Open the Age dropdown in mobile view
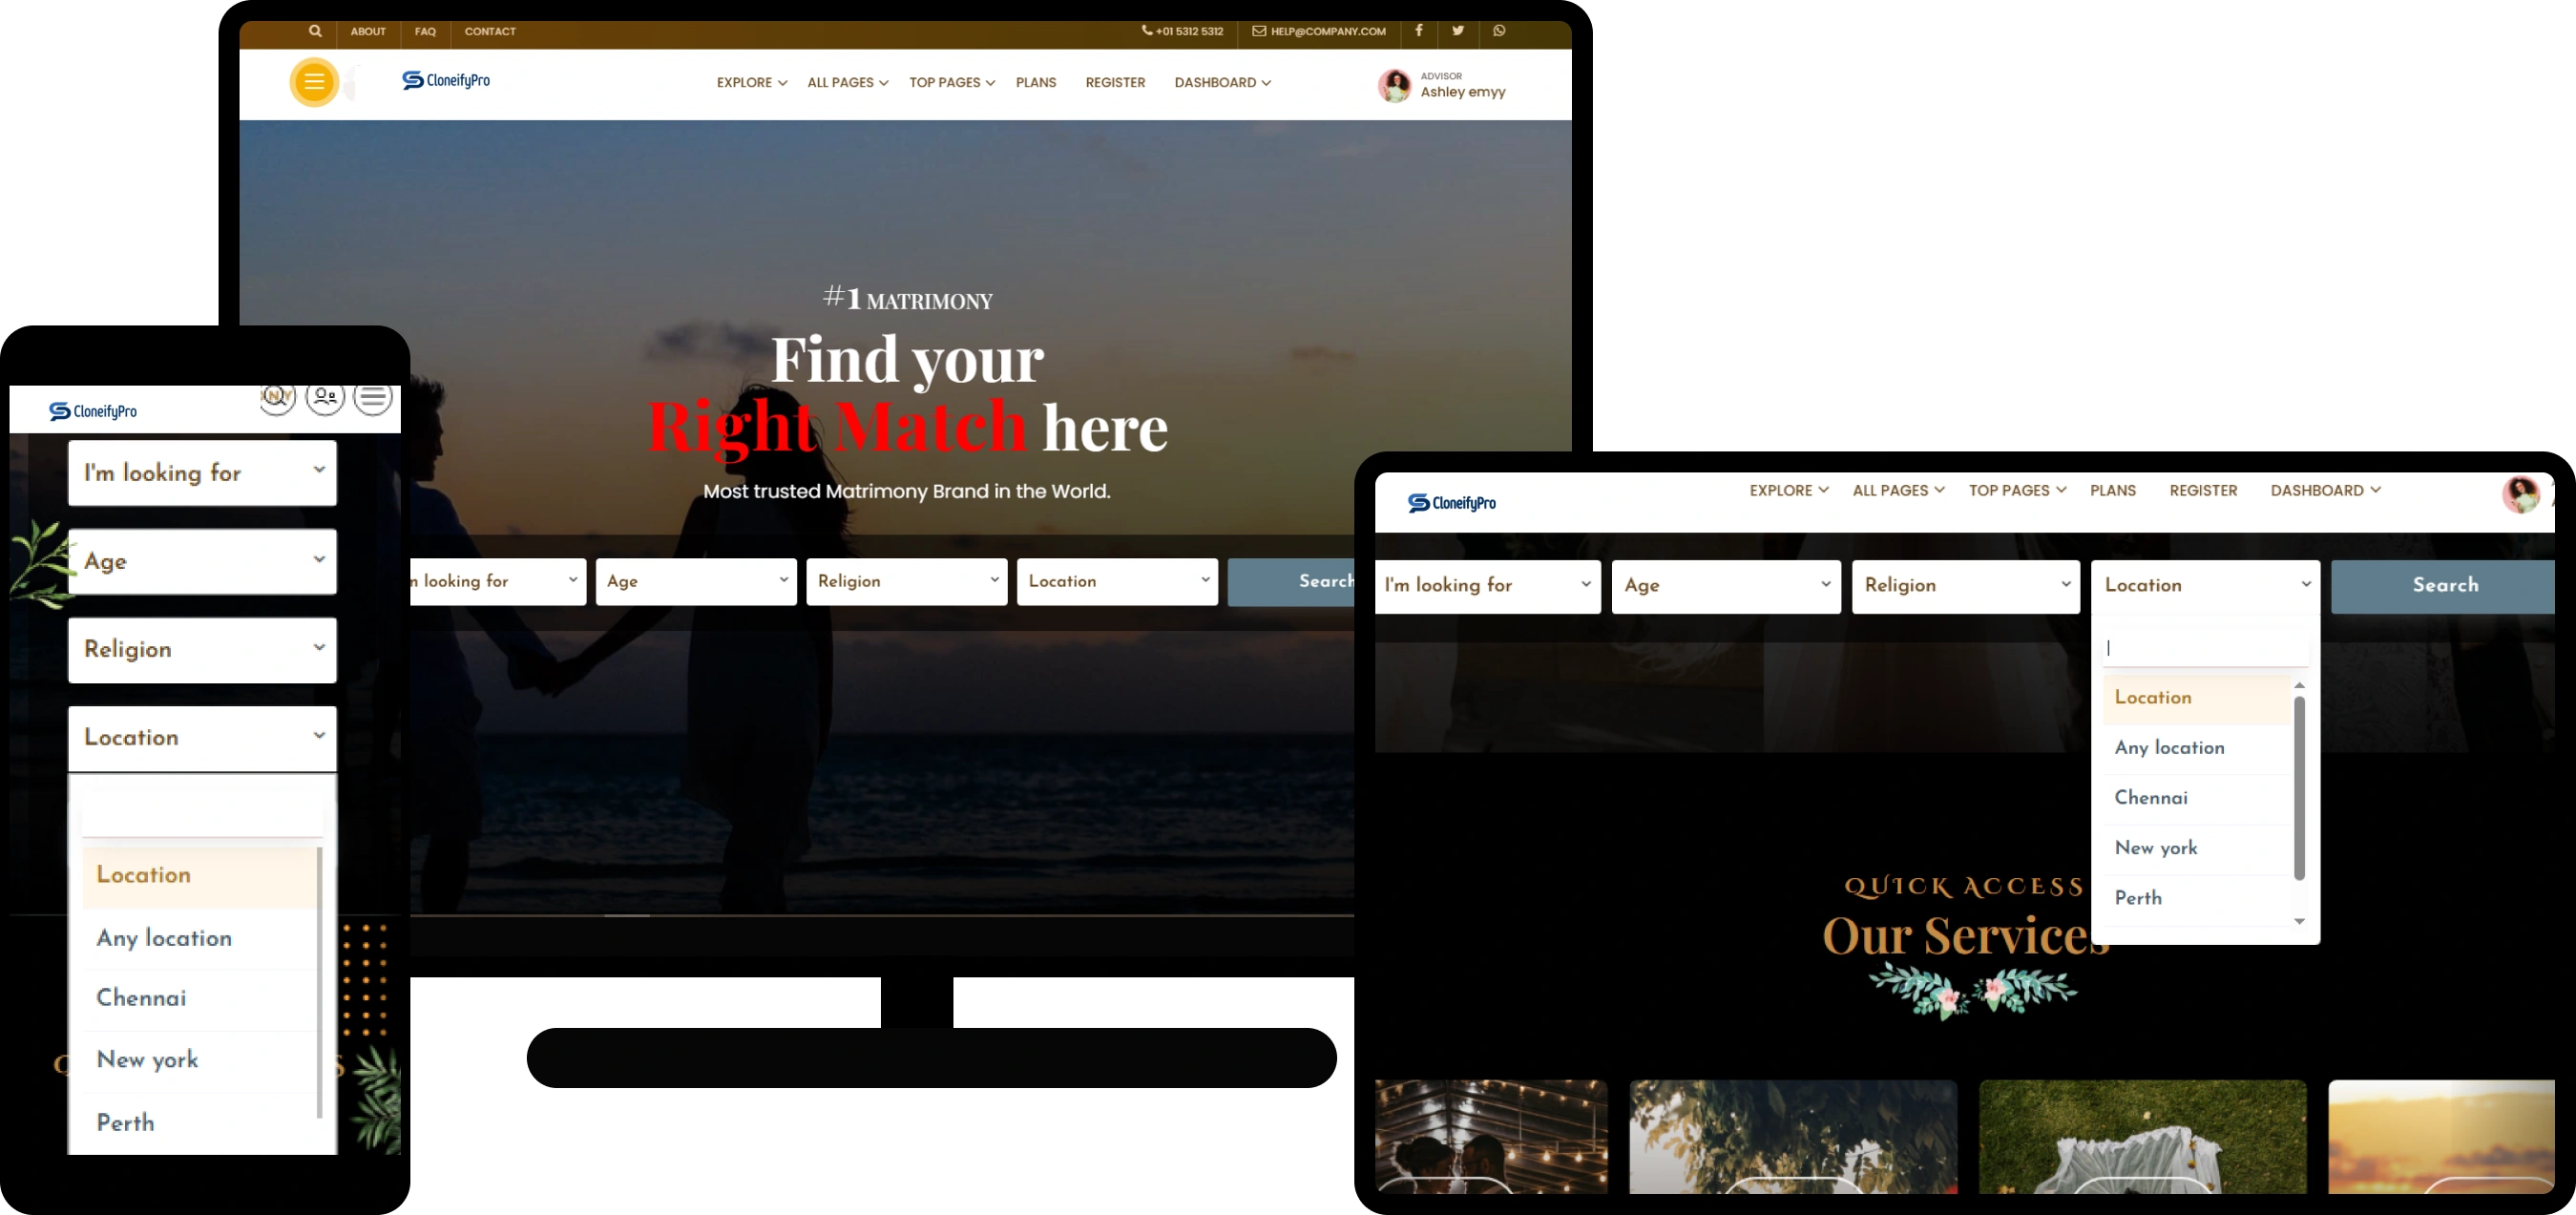Image resolution: width=2576 pixels, height=1215 pixels. click(x=202, y=561)
